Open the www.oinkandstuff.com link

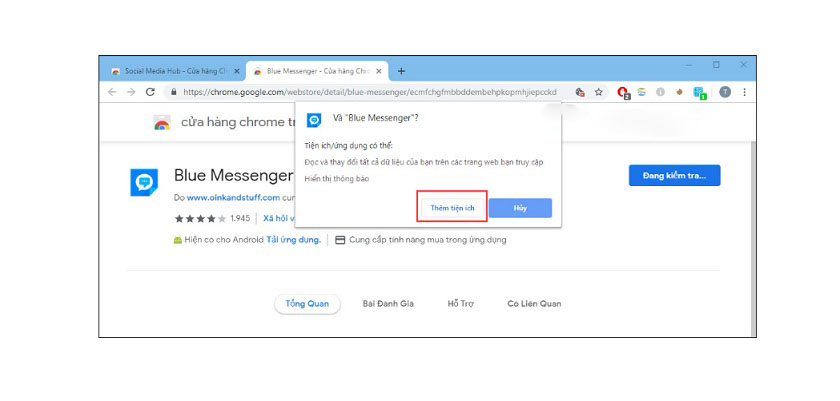click(x=234, y=198)
